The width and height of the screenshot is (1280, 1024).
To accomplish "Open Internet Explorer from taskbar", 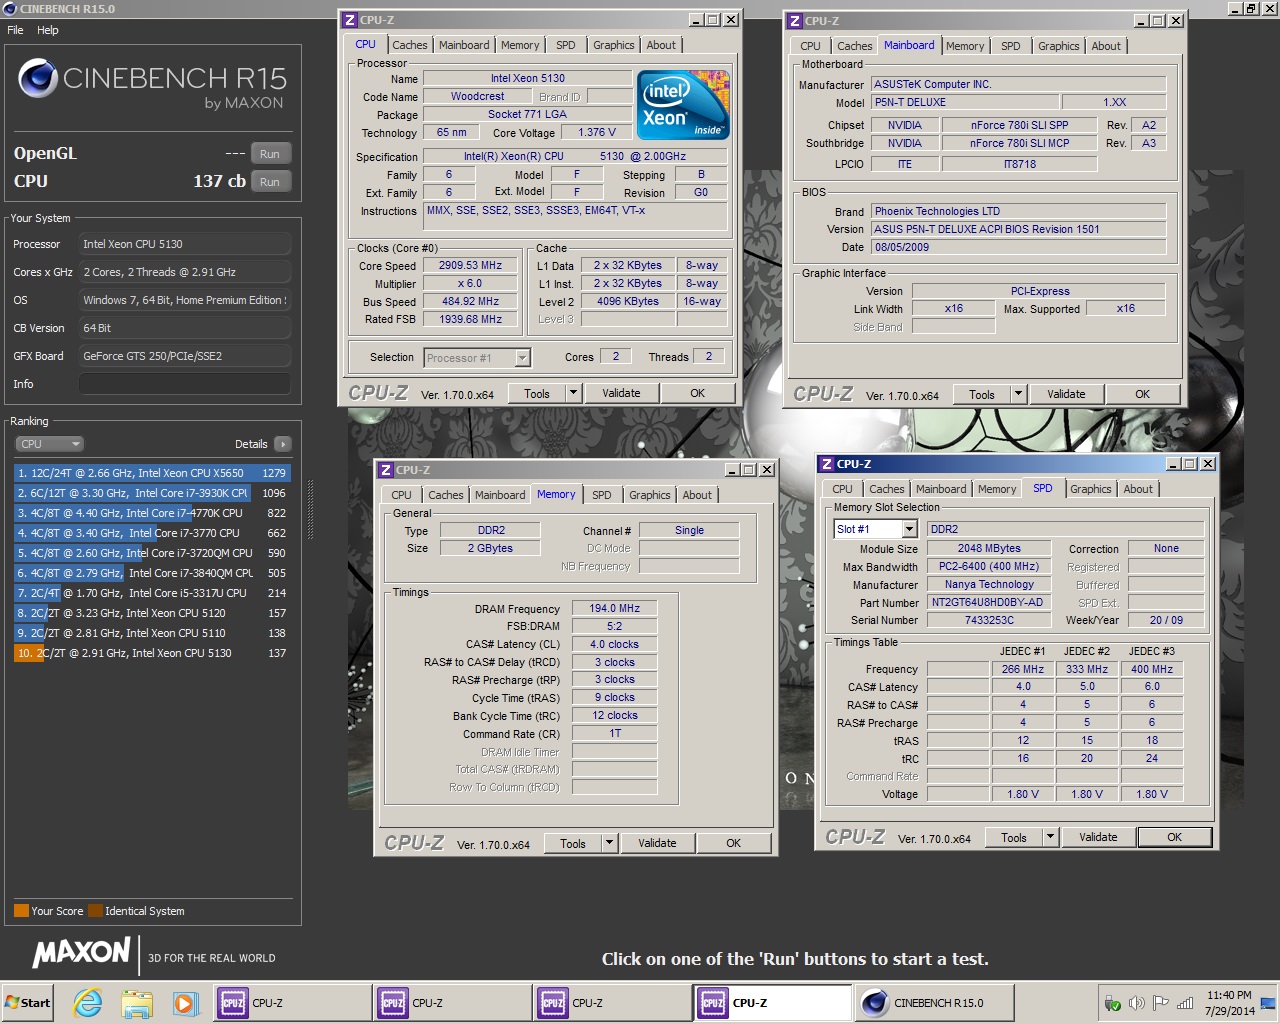I will click(x=88, y=1003).
